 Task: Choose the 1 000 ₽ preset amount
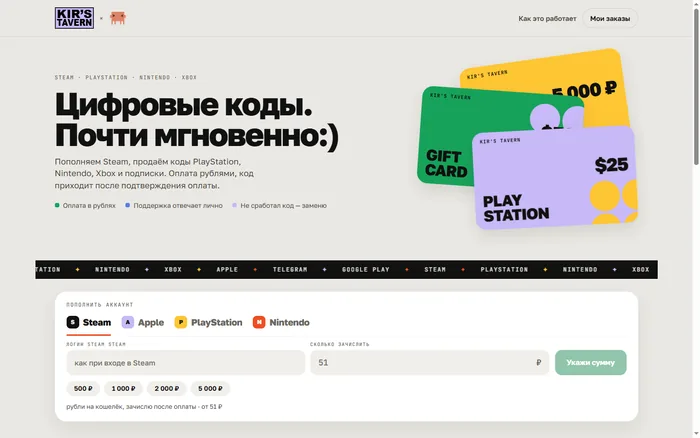click(123, 388)
